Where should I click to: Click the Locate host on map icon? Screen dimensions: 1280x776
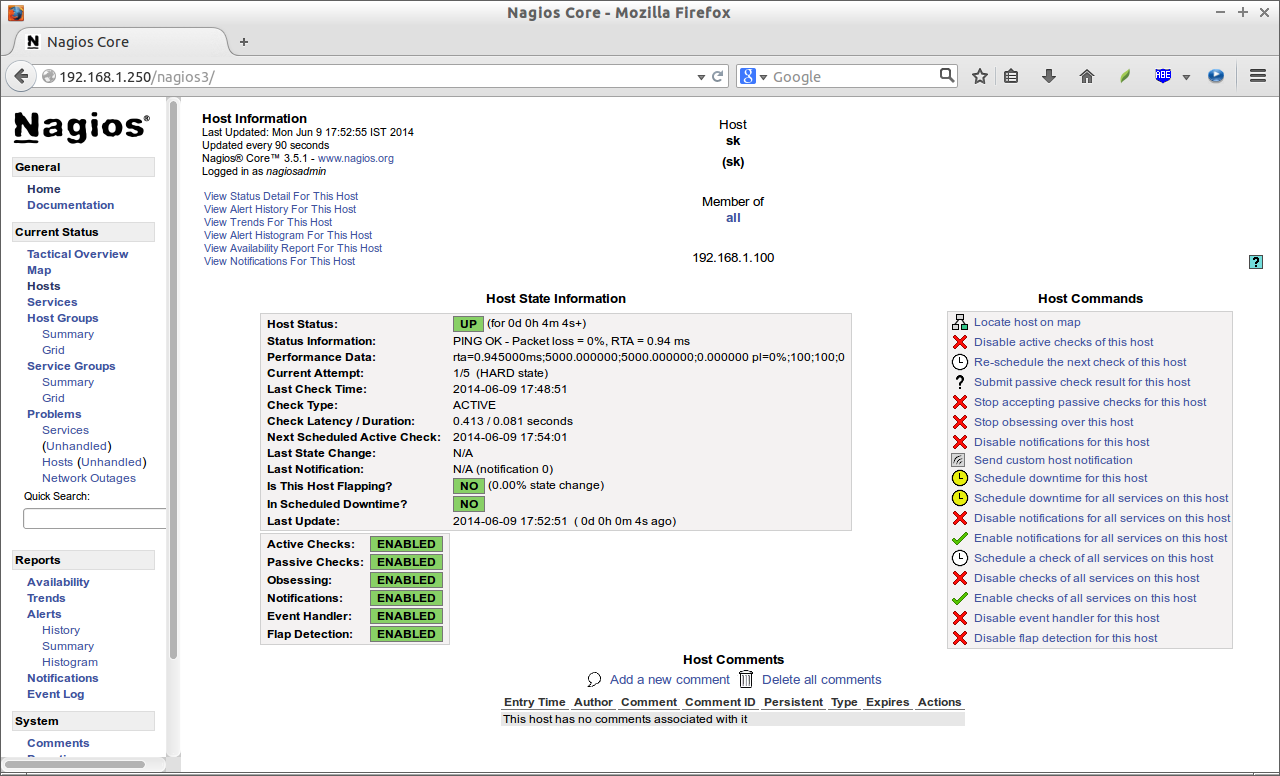[x=960, y=322]
